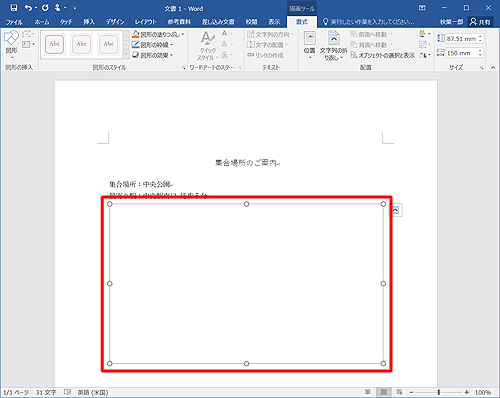Image resolution: width=500 pixels, height=398 pixels.
Task: Open the 位置 position menu
Action: coord(310,45)
